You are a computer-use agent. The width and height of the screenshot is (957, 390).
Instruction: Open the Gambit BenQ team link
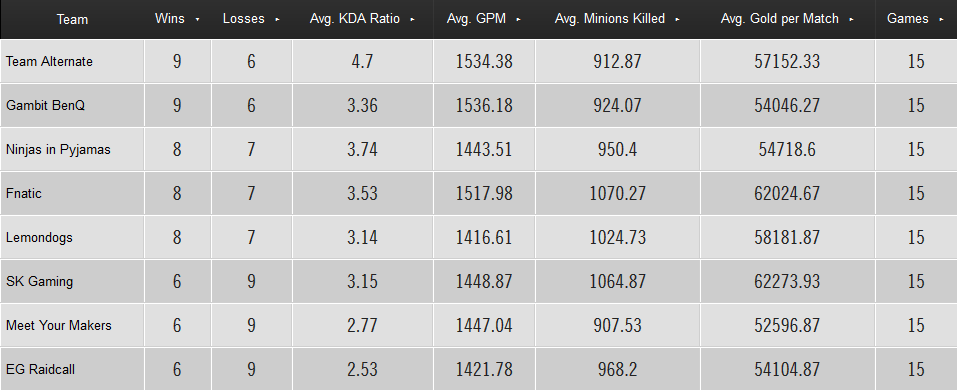click(x=45, y=106)
